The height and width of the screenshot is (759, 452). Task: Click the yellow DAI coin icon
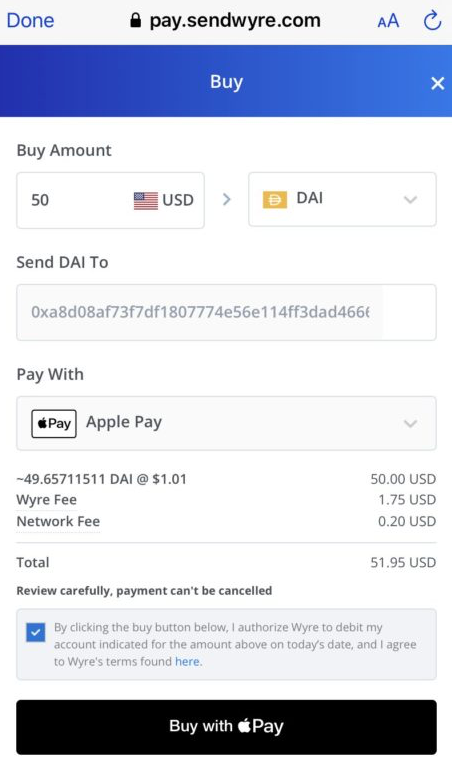(x=275, y=199)
